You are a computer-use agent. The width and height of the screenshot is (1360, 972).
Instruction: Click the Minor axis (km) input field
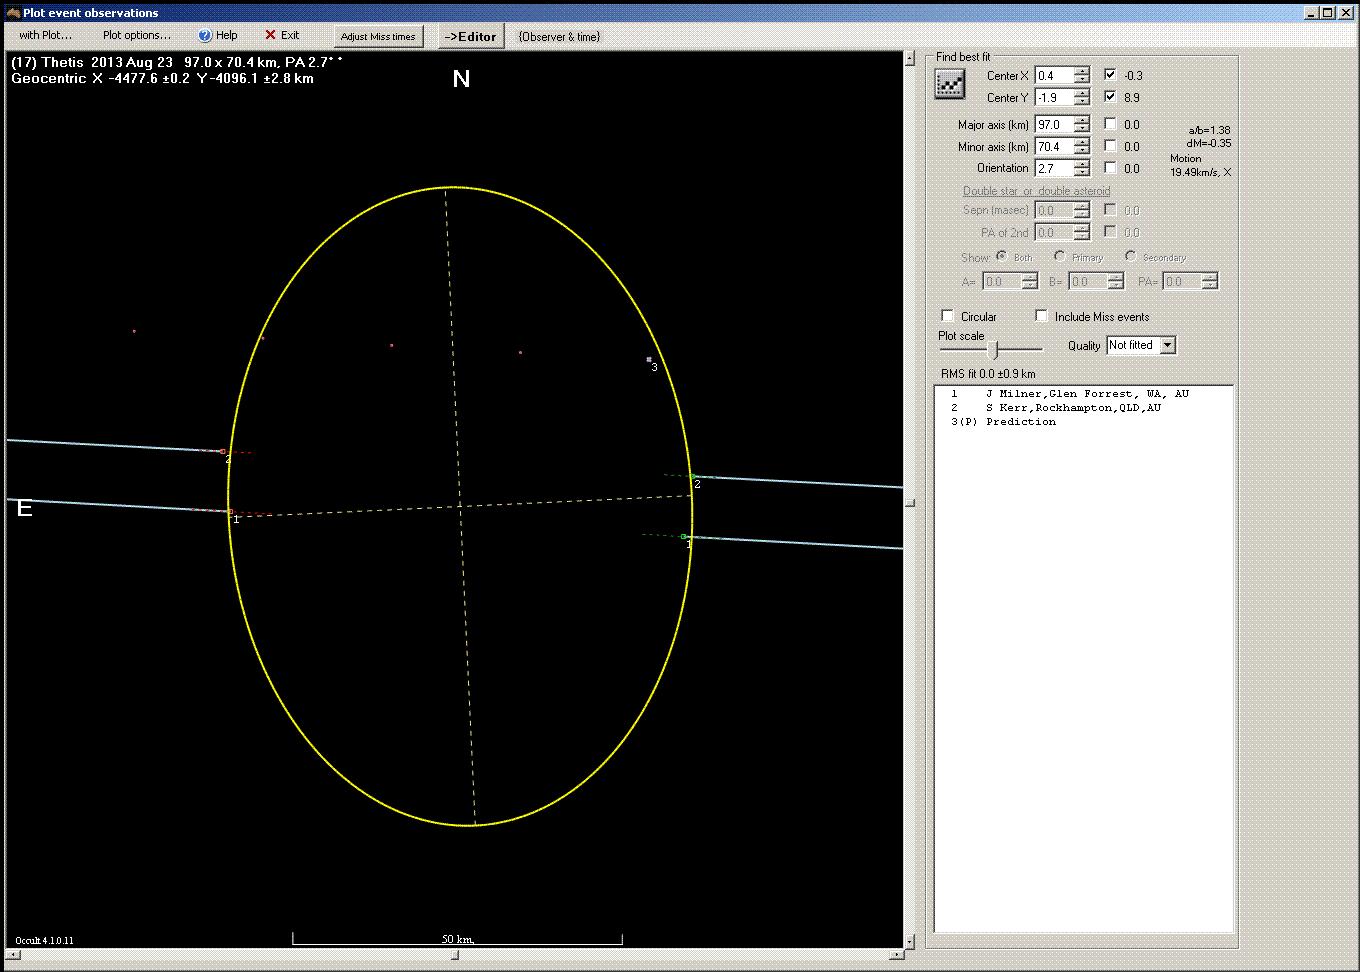tap(1054, 147)
